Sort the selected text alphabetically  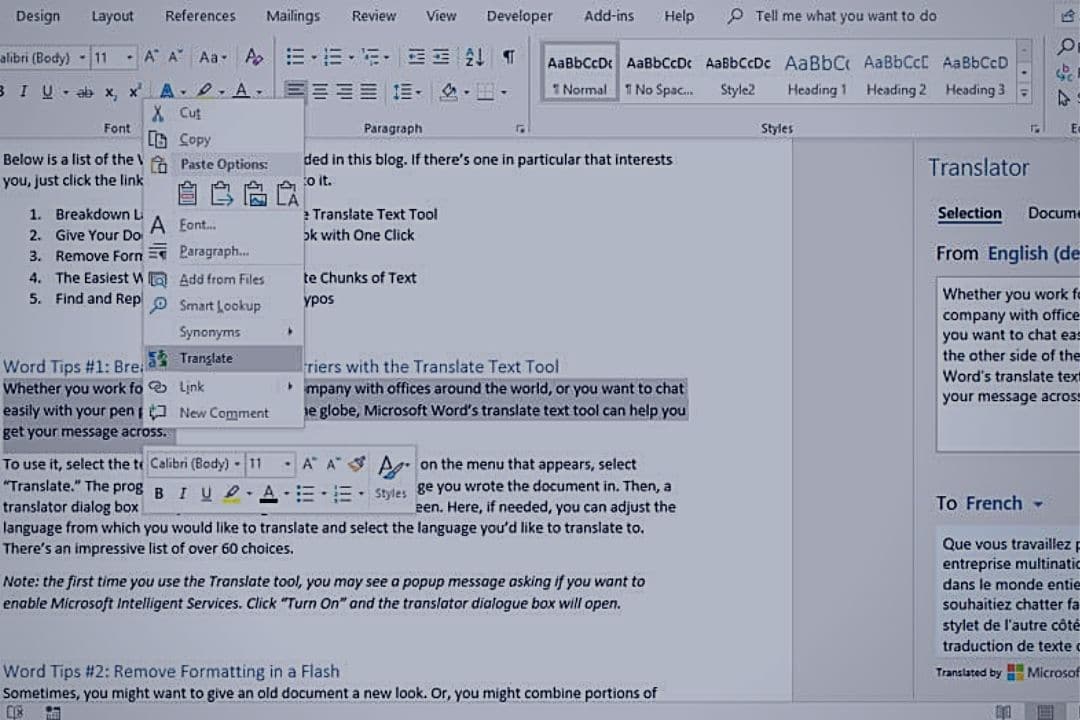(x=475, y=57)
